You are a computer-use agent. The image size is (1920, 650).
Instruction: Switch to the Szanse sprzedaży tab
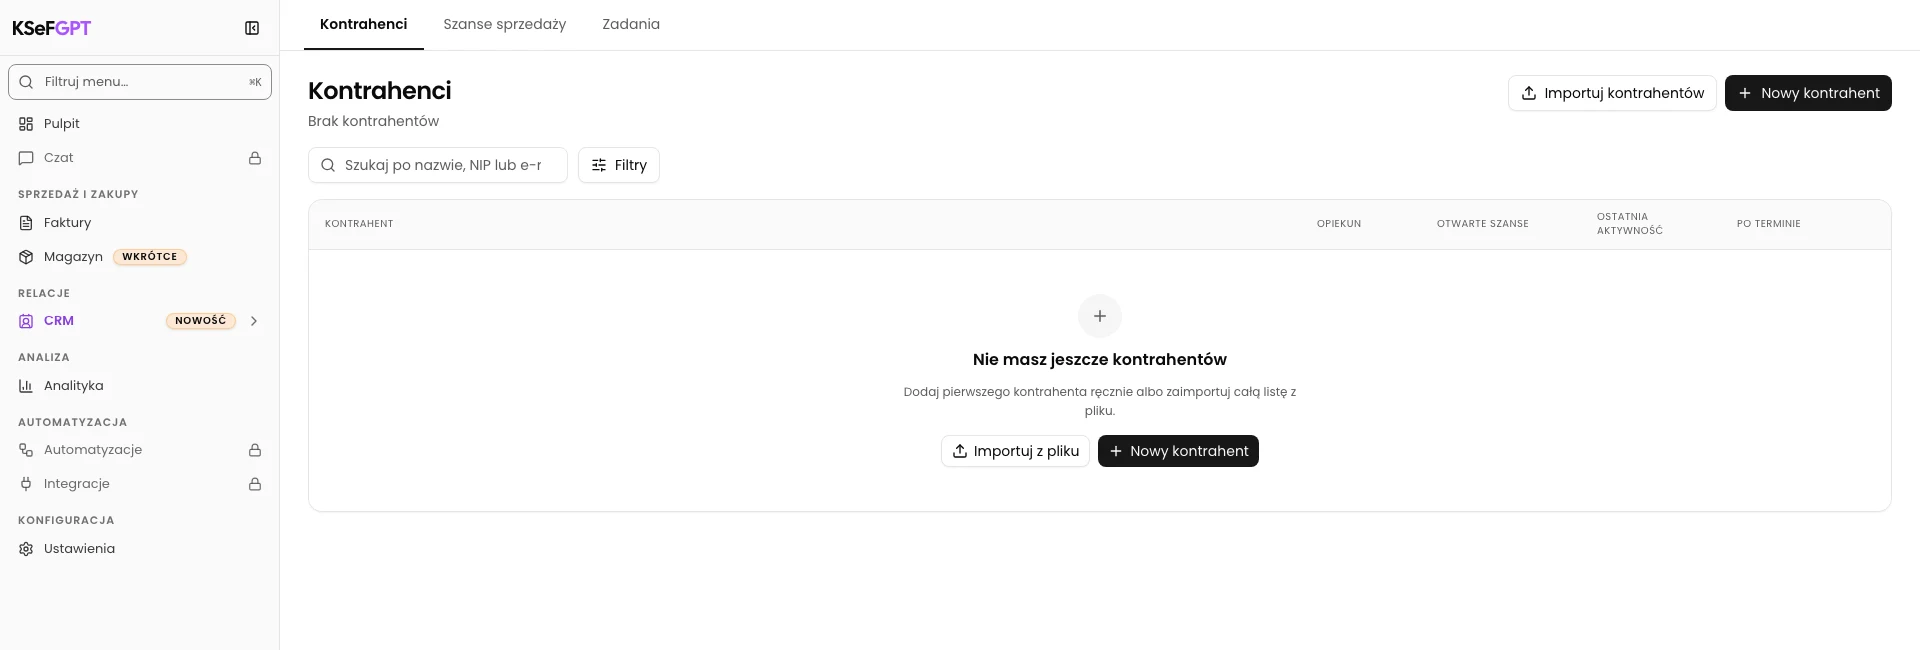coord(505,24)
